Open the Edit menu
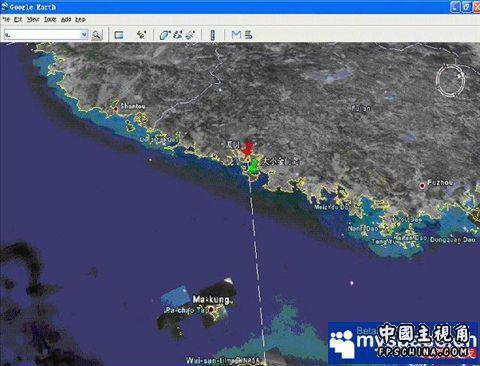The height and width of the screenshot is (366, 480). (x=18, y=20)
